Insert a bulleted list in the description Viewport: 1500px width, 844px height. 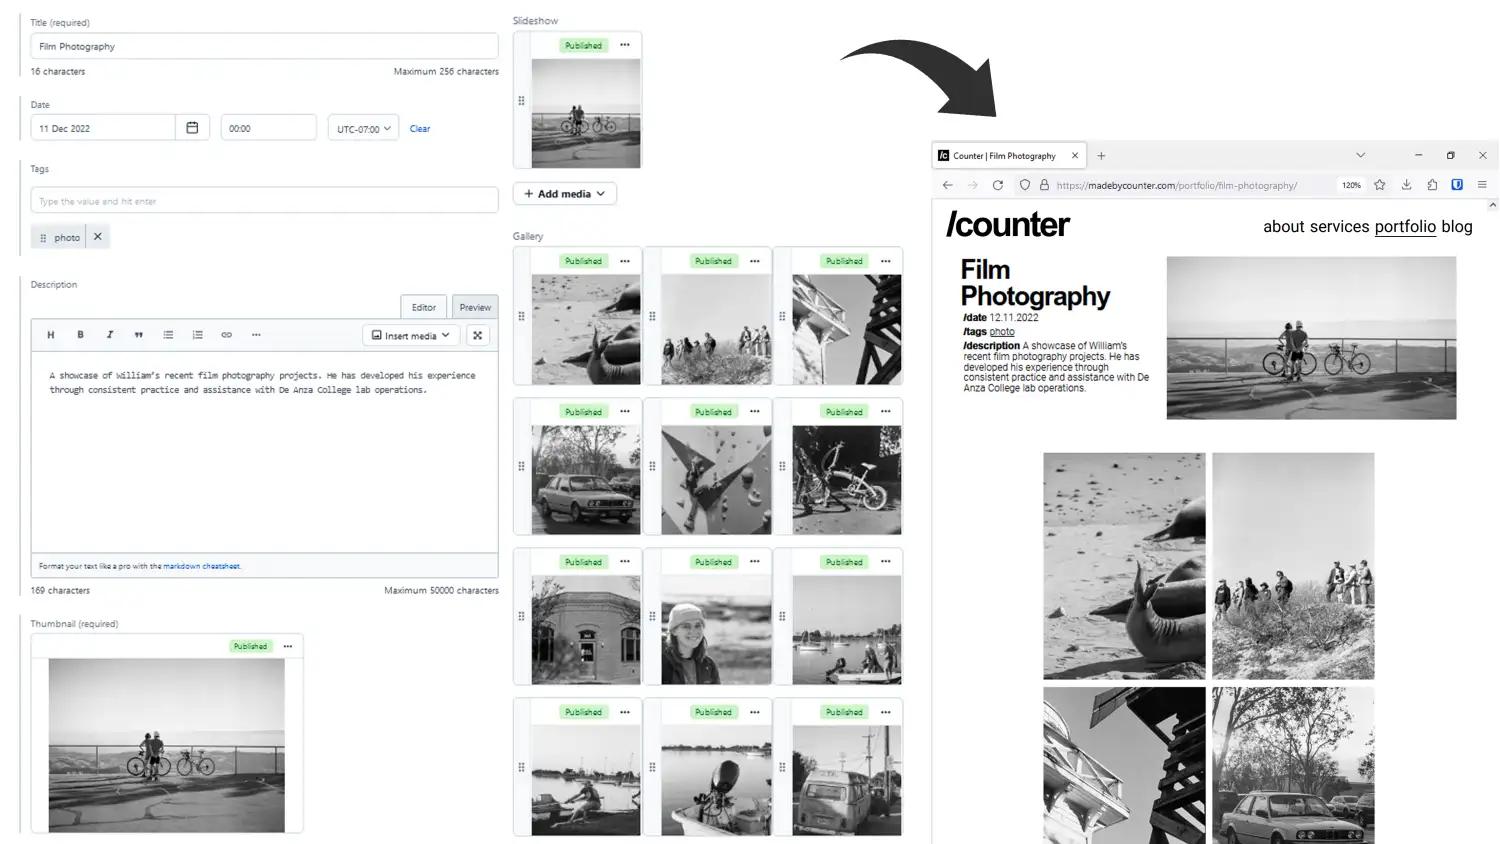pos(168,335)
